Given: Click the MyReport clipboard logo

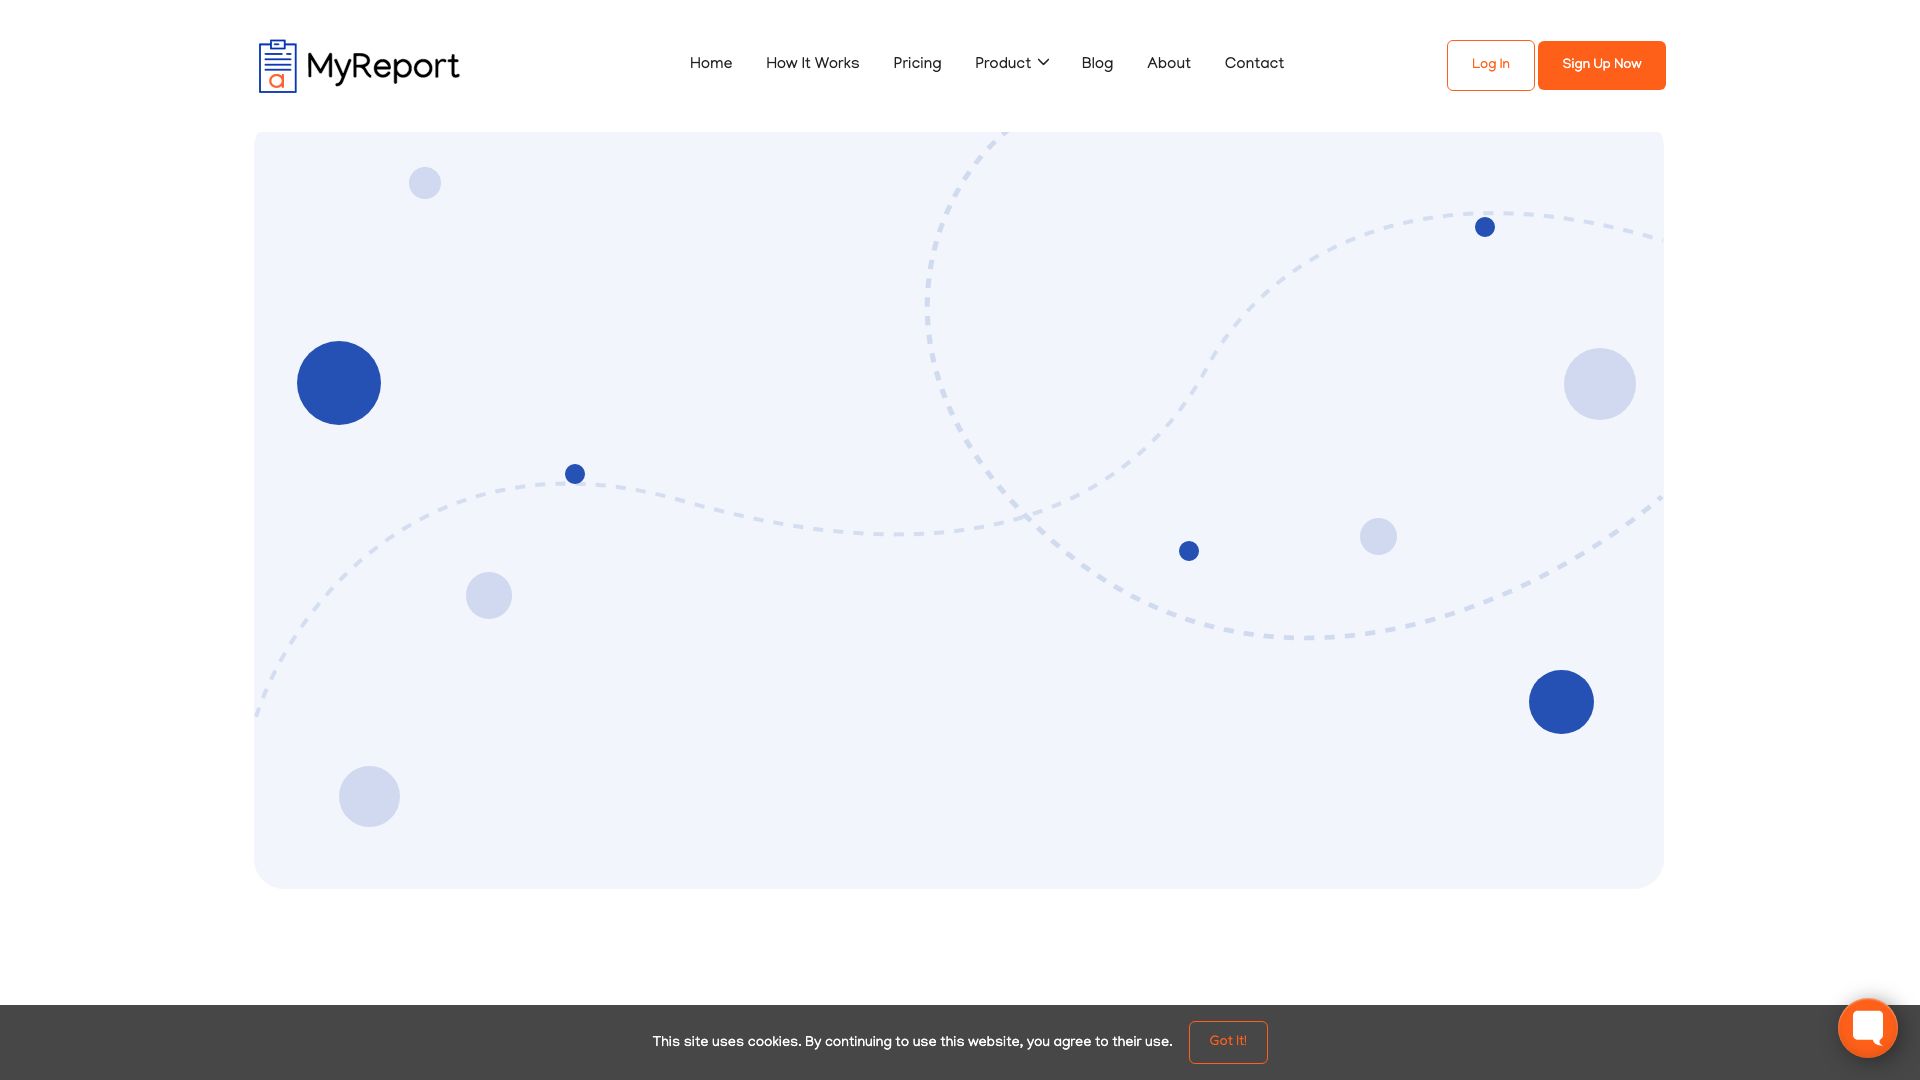Looking at the screenshot, I should tap(358, 66).
